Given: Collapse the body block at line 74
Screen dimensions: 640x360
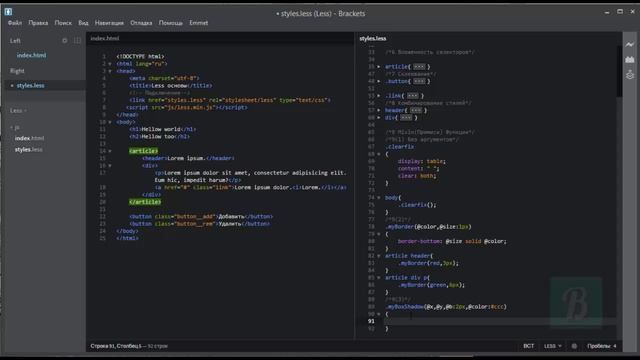Looking at the screenshot, I should (379, 198).
